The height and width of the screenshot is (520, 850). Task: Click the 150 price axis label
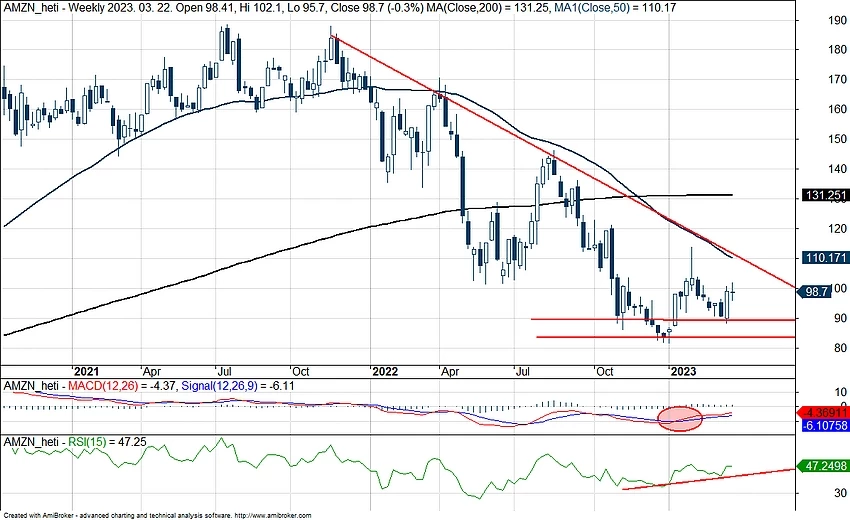tap(838, 139)
